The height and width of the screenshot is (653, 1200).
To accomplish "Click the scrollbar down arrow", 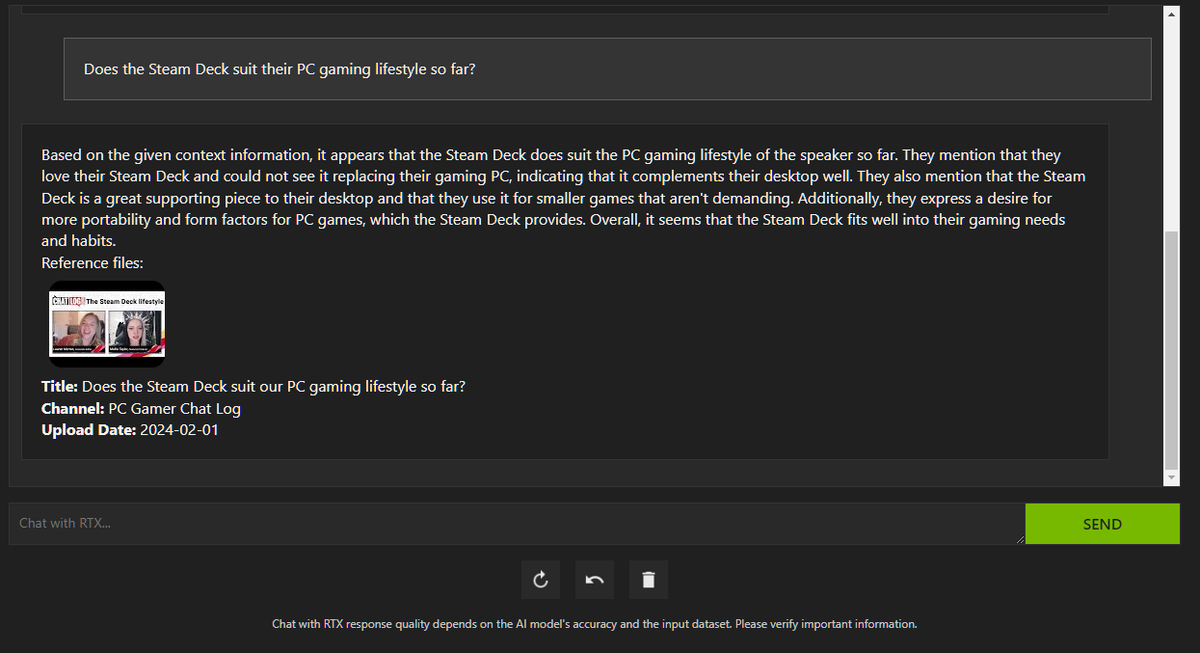I will tap(1172, 478).
